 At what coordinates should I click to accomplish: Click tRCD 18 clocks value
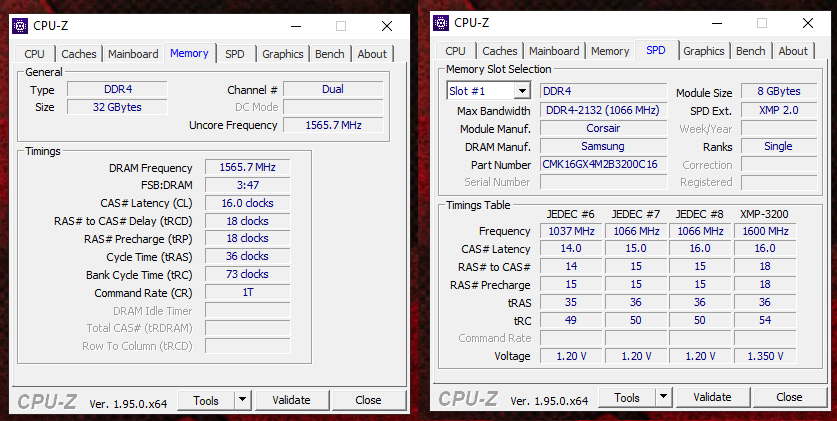click(x=248, y=221)
